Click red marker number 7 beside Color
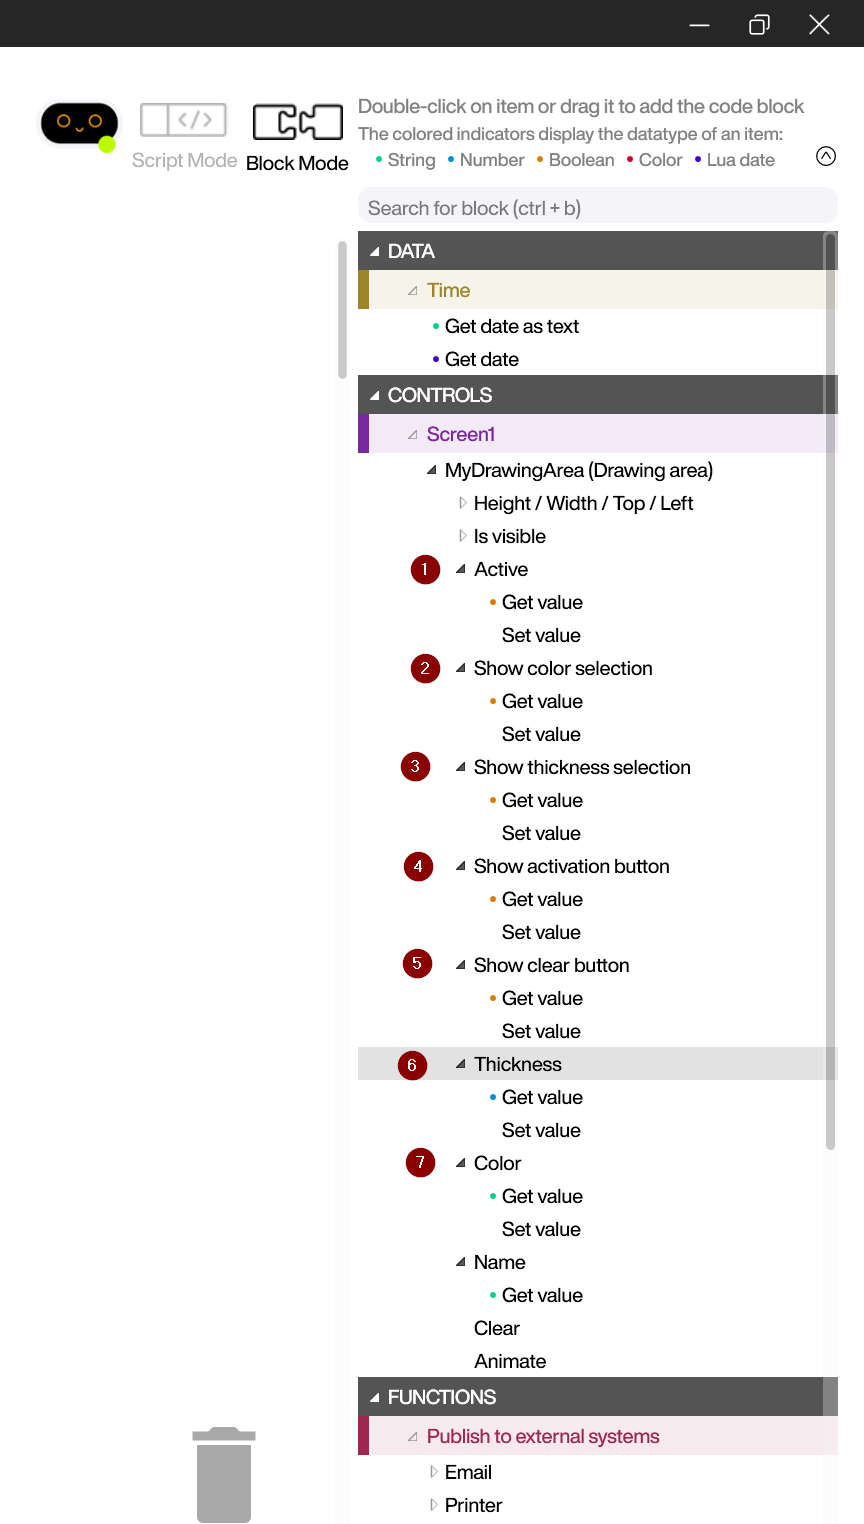The width and height of the screenshot is (864, 1524). tap(420, 1163)
